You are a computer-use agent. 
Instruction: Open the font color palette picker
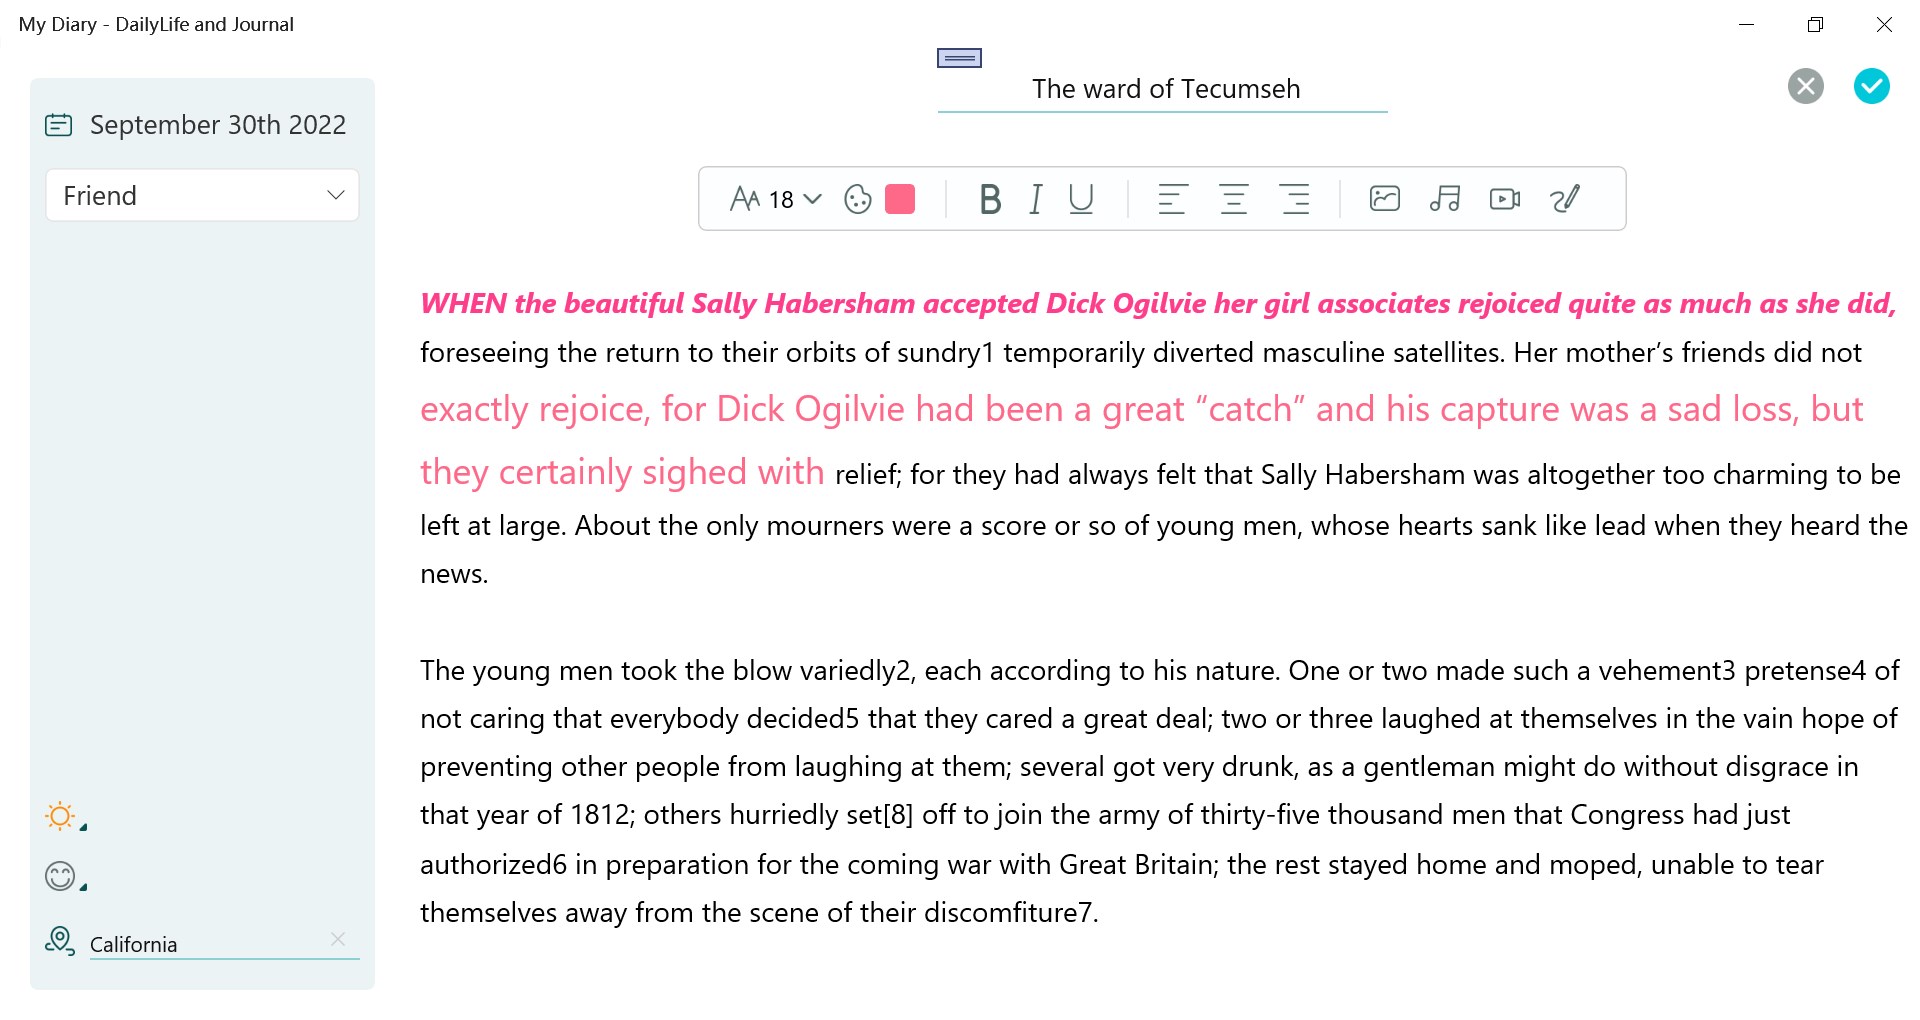[x=857, y=199]
